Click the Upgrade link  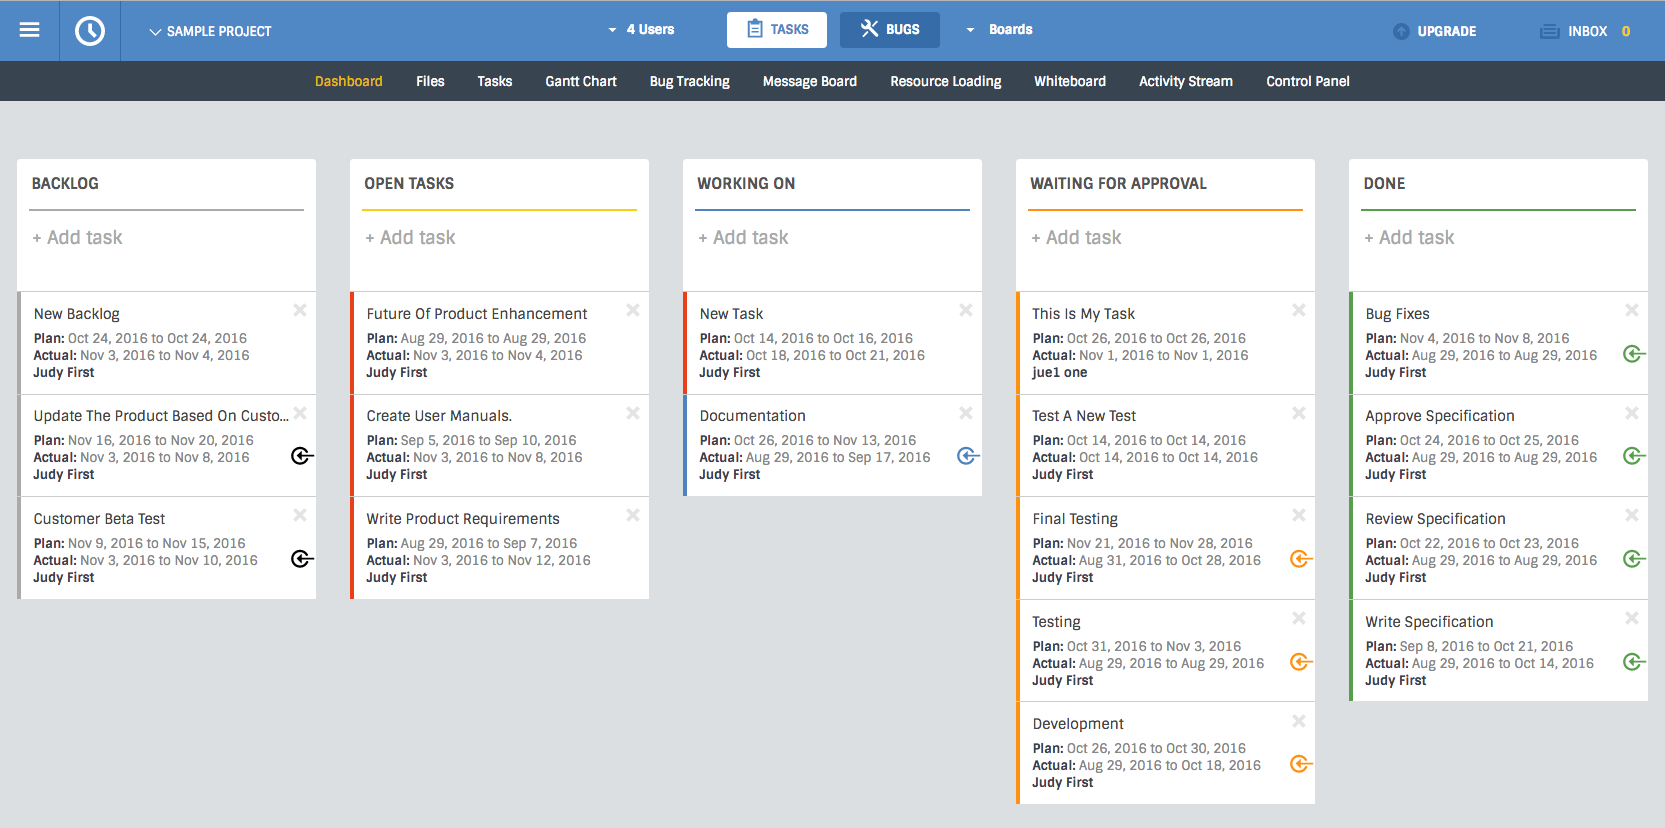click(1447, 32)
